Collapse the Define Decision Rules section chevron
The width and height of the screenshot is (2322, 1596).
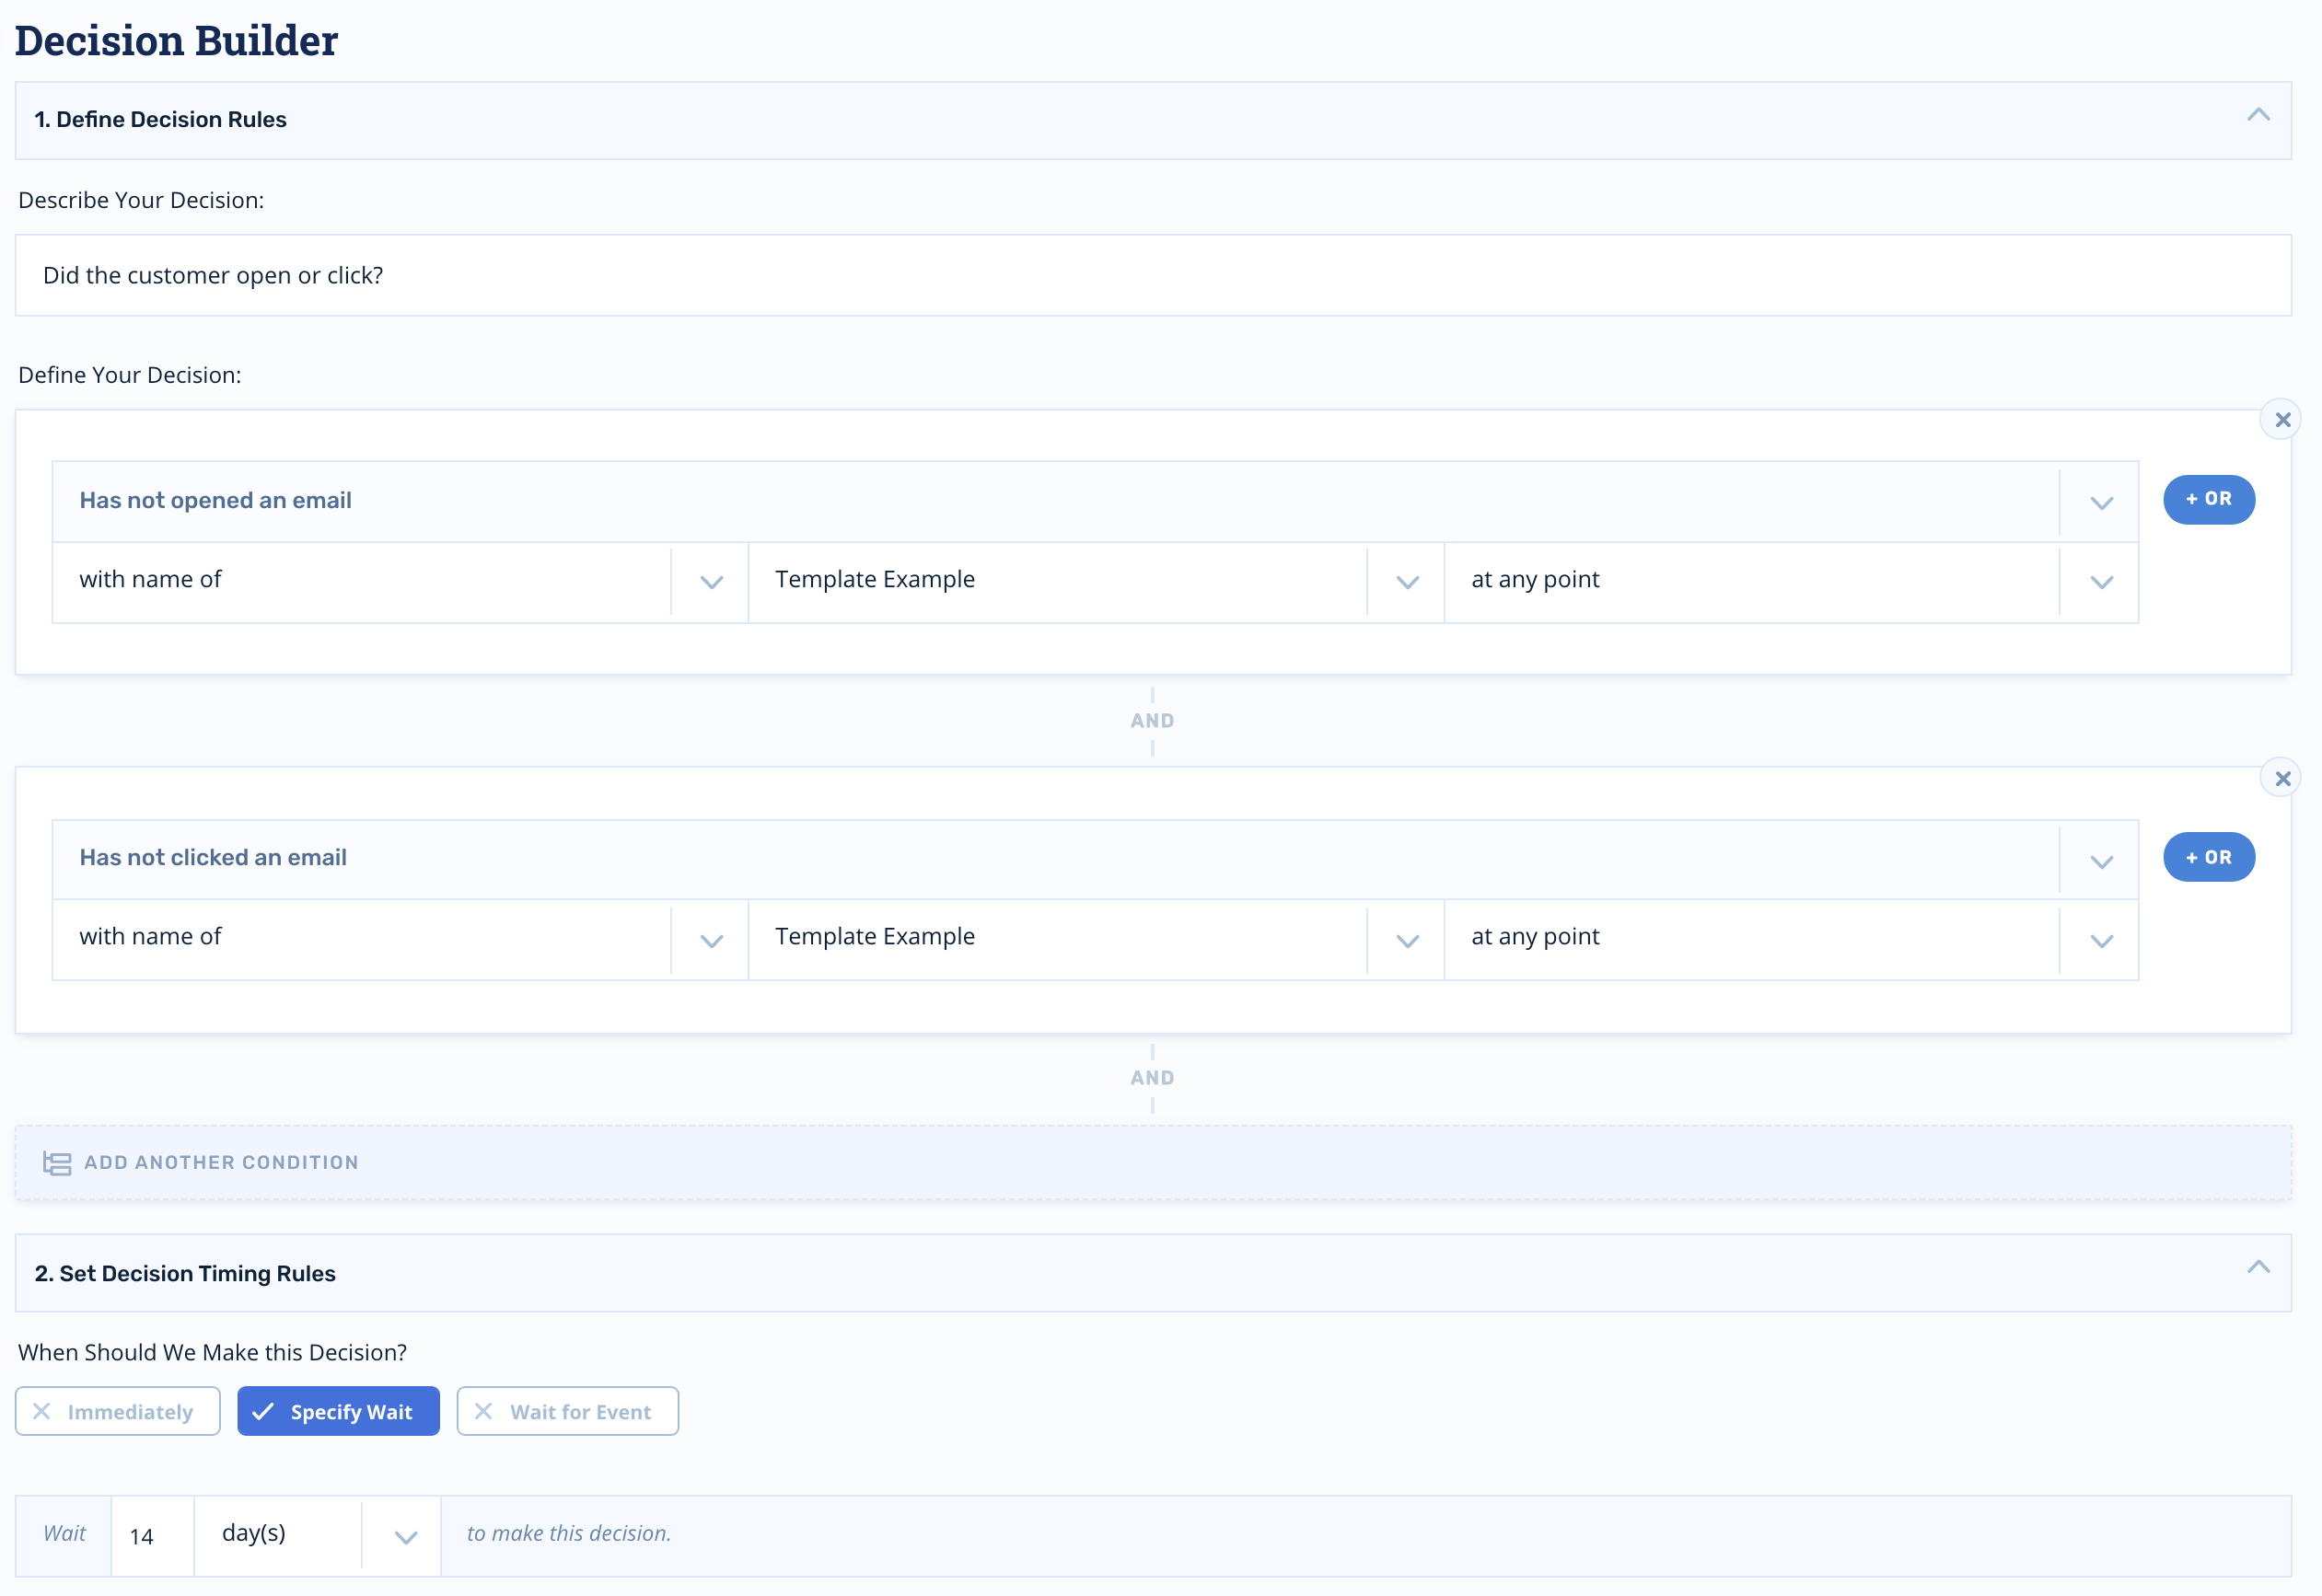tap(2258, 116)
